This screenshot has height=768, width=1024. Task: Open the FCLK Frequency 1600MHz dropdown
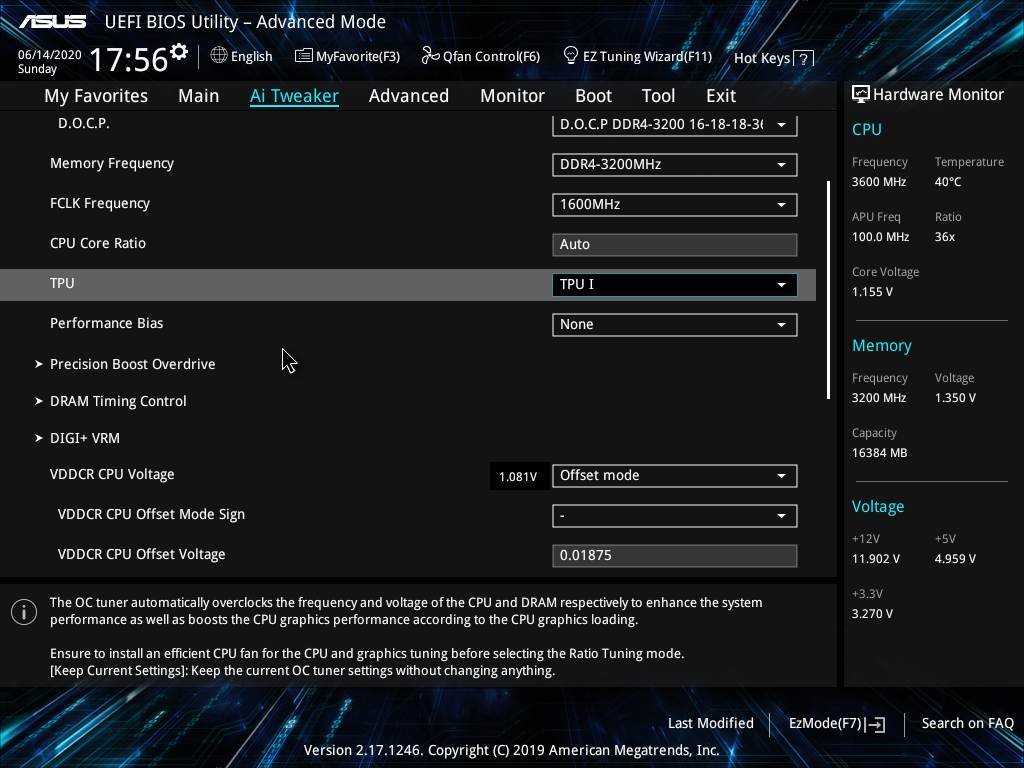pyautogui.click(x=675, y=204)
